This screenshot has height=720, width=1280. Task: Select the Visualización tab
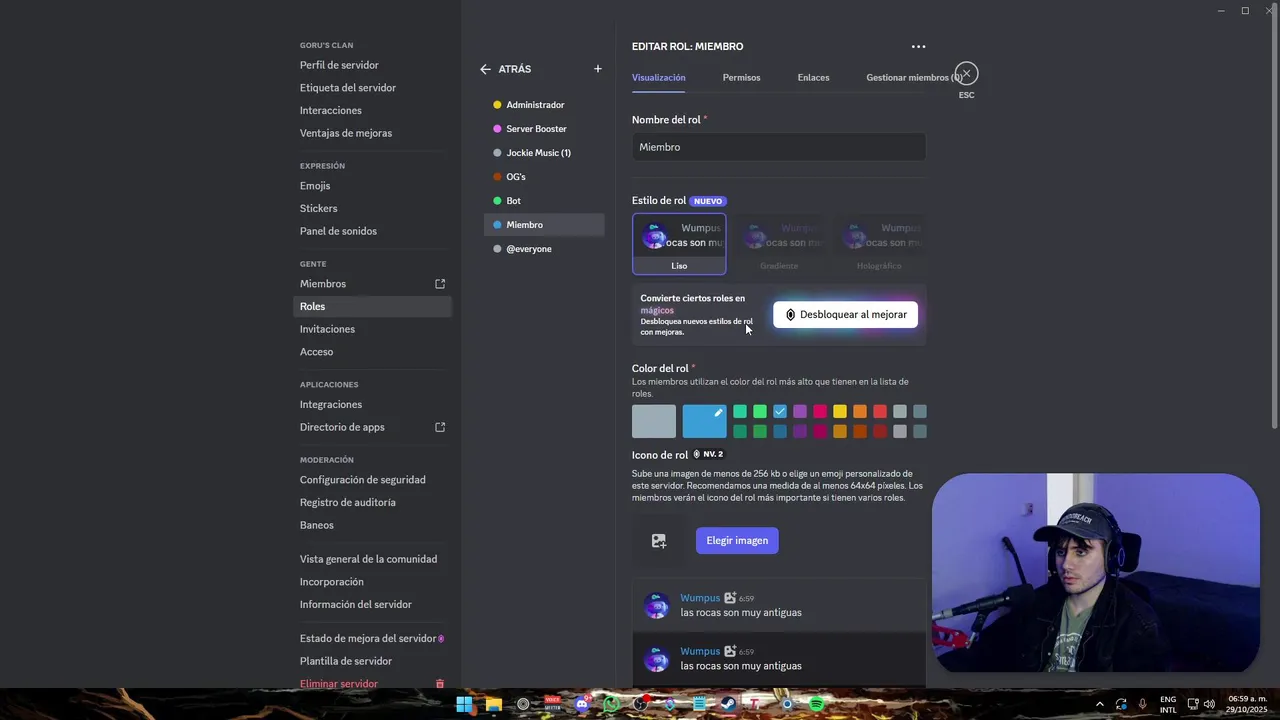pyautogui.click(x=659, y=77)
